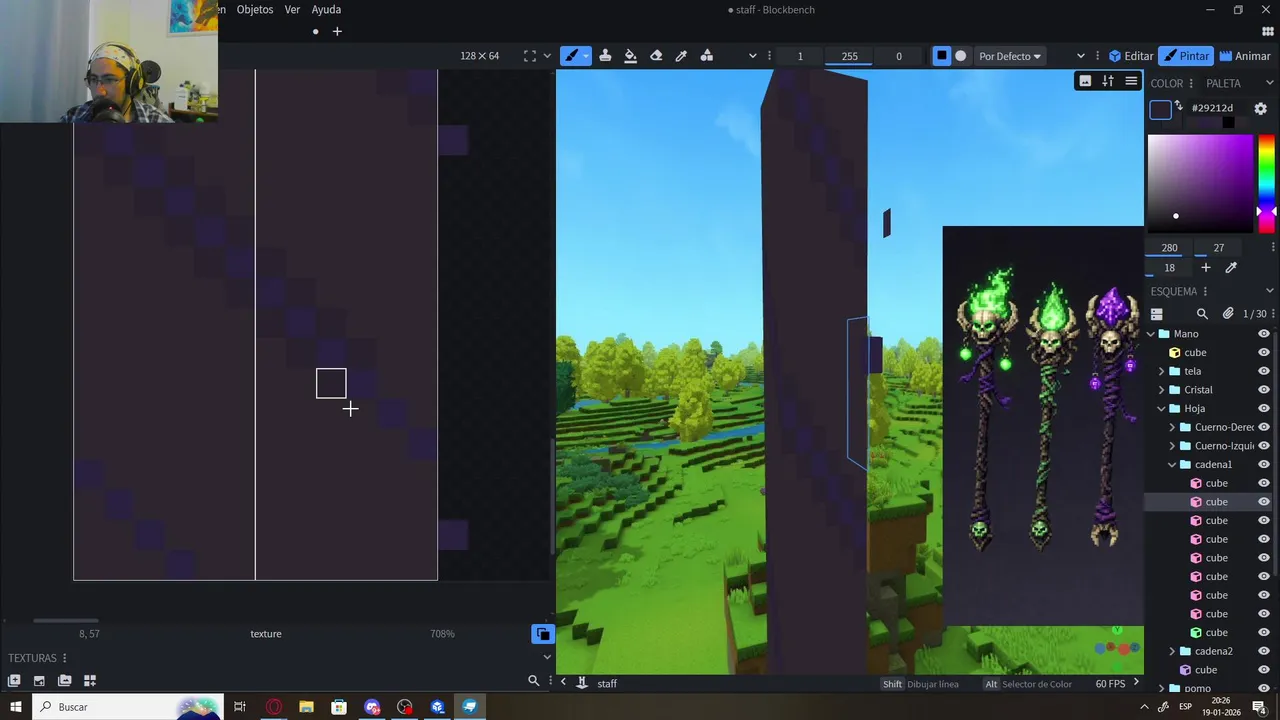The image size is (1280, 720).
Task: Click the Pintar mode button
Action: pyautogui.click(x=1186, y=56)
